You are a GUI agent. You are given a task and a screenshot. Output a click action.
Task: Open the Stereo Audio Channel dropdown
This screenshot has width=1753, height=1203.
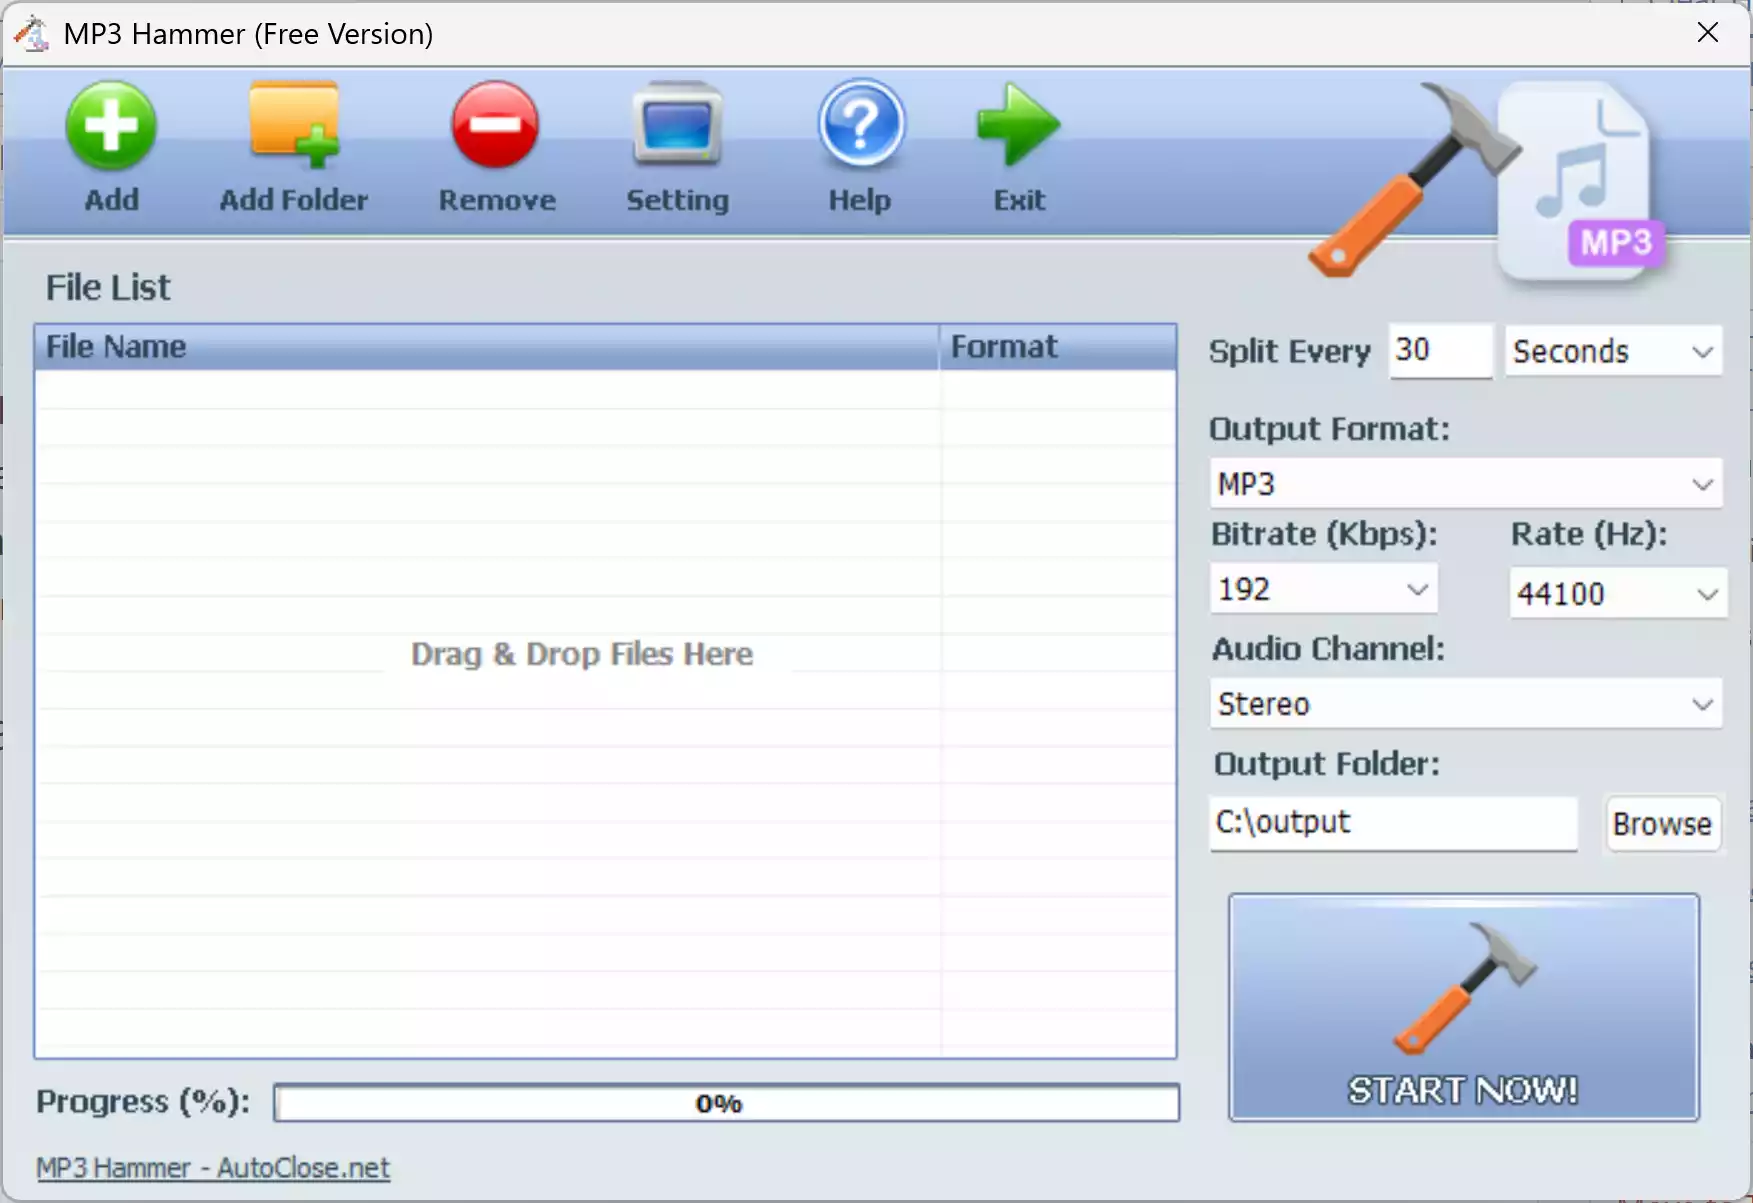click(x=1465, y=704)
